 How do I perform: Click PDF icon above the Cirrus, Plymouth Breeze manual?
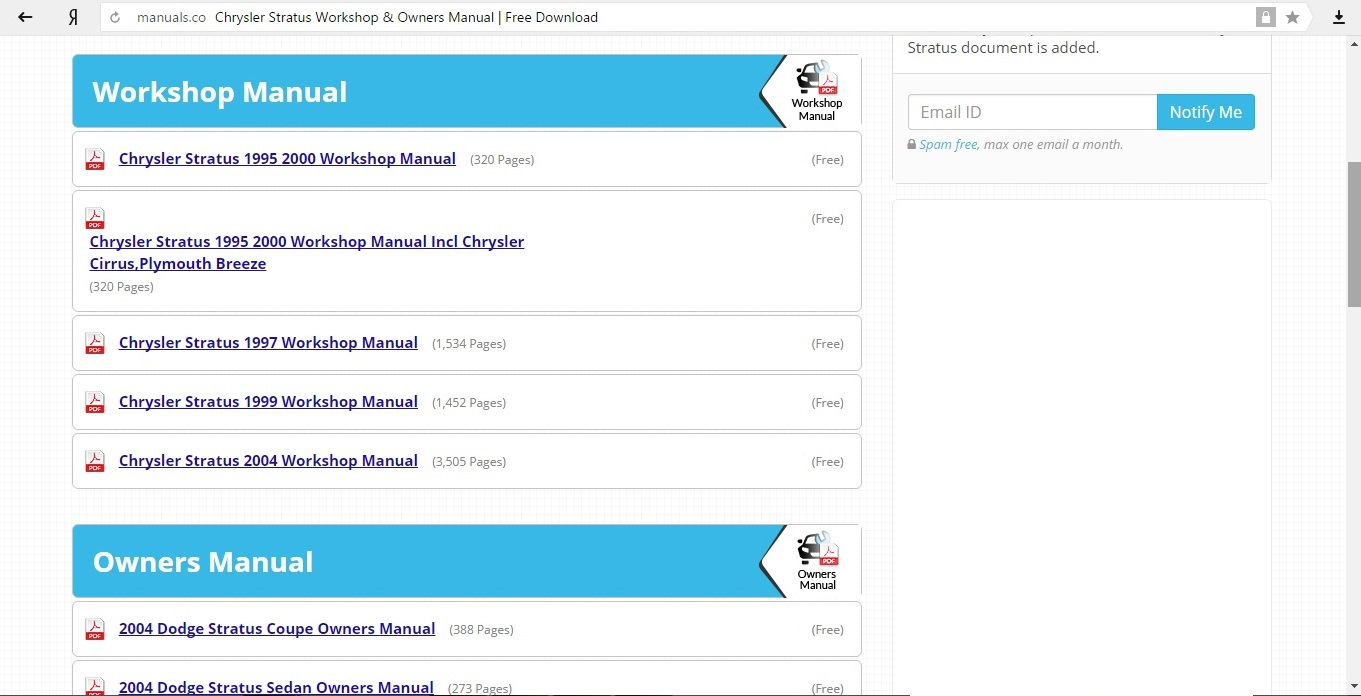coord(95,218)
